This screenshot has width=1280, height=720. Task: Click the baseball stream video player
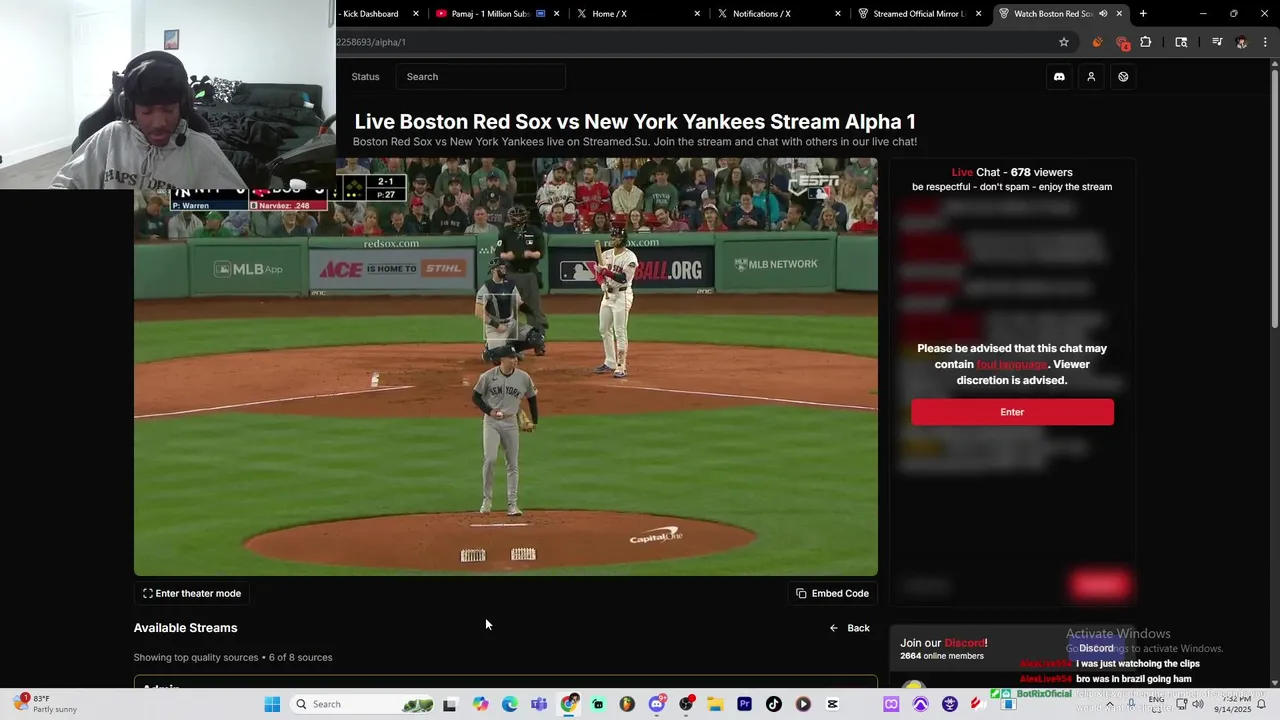506,367
